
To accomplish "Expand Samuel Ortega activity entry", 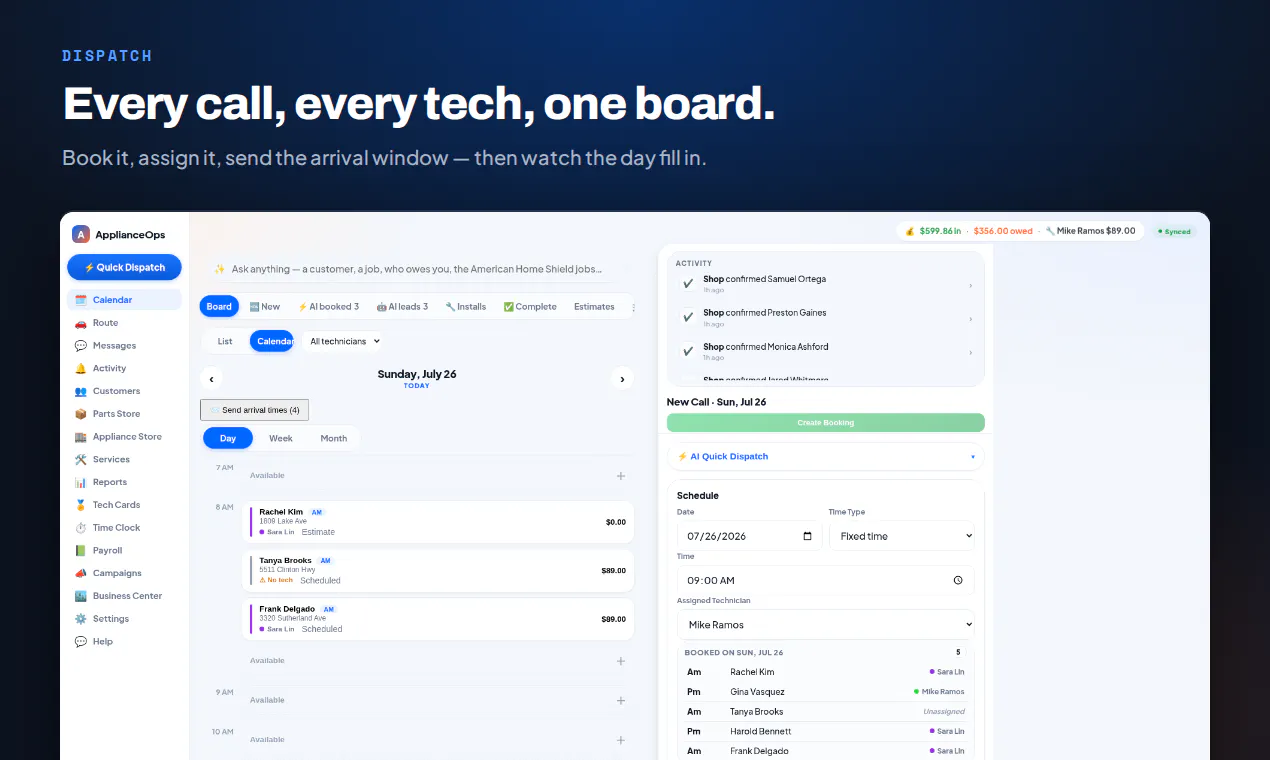I will 826,285.
